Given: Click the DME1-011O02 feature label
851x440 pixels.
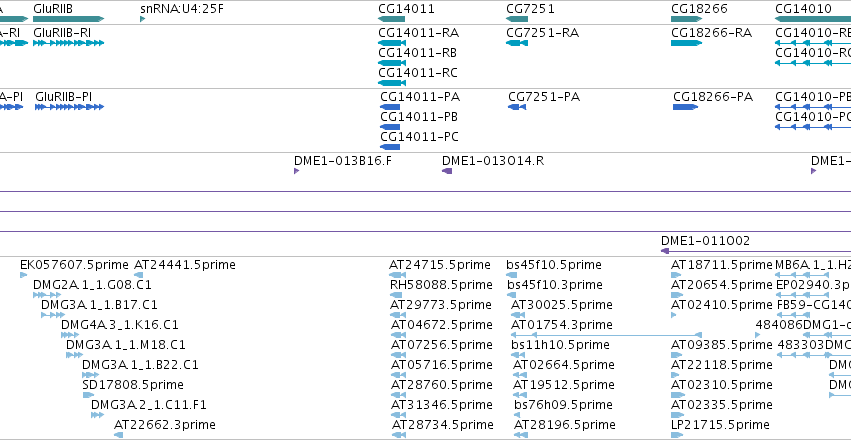Looking at the screenshot, I should (705, 240).
